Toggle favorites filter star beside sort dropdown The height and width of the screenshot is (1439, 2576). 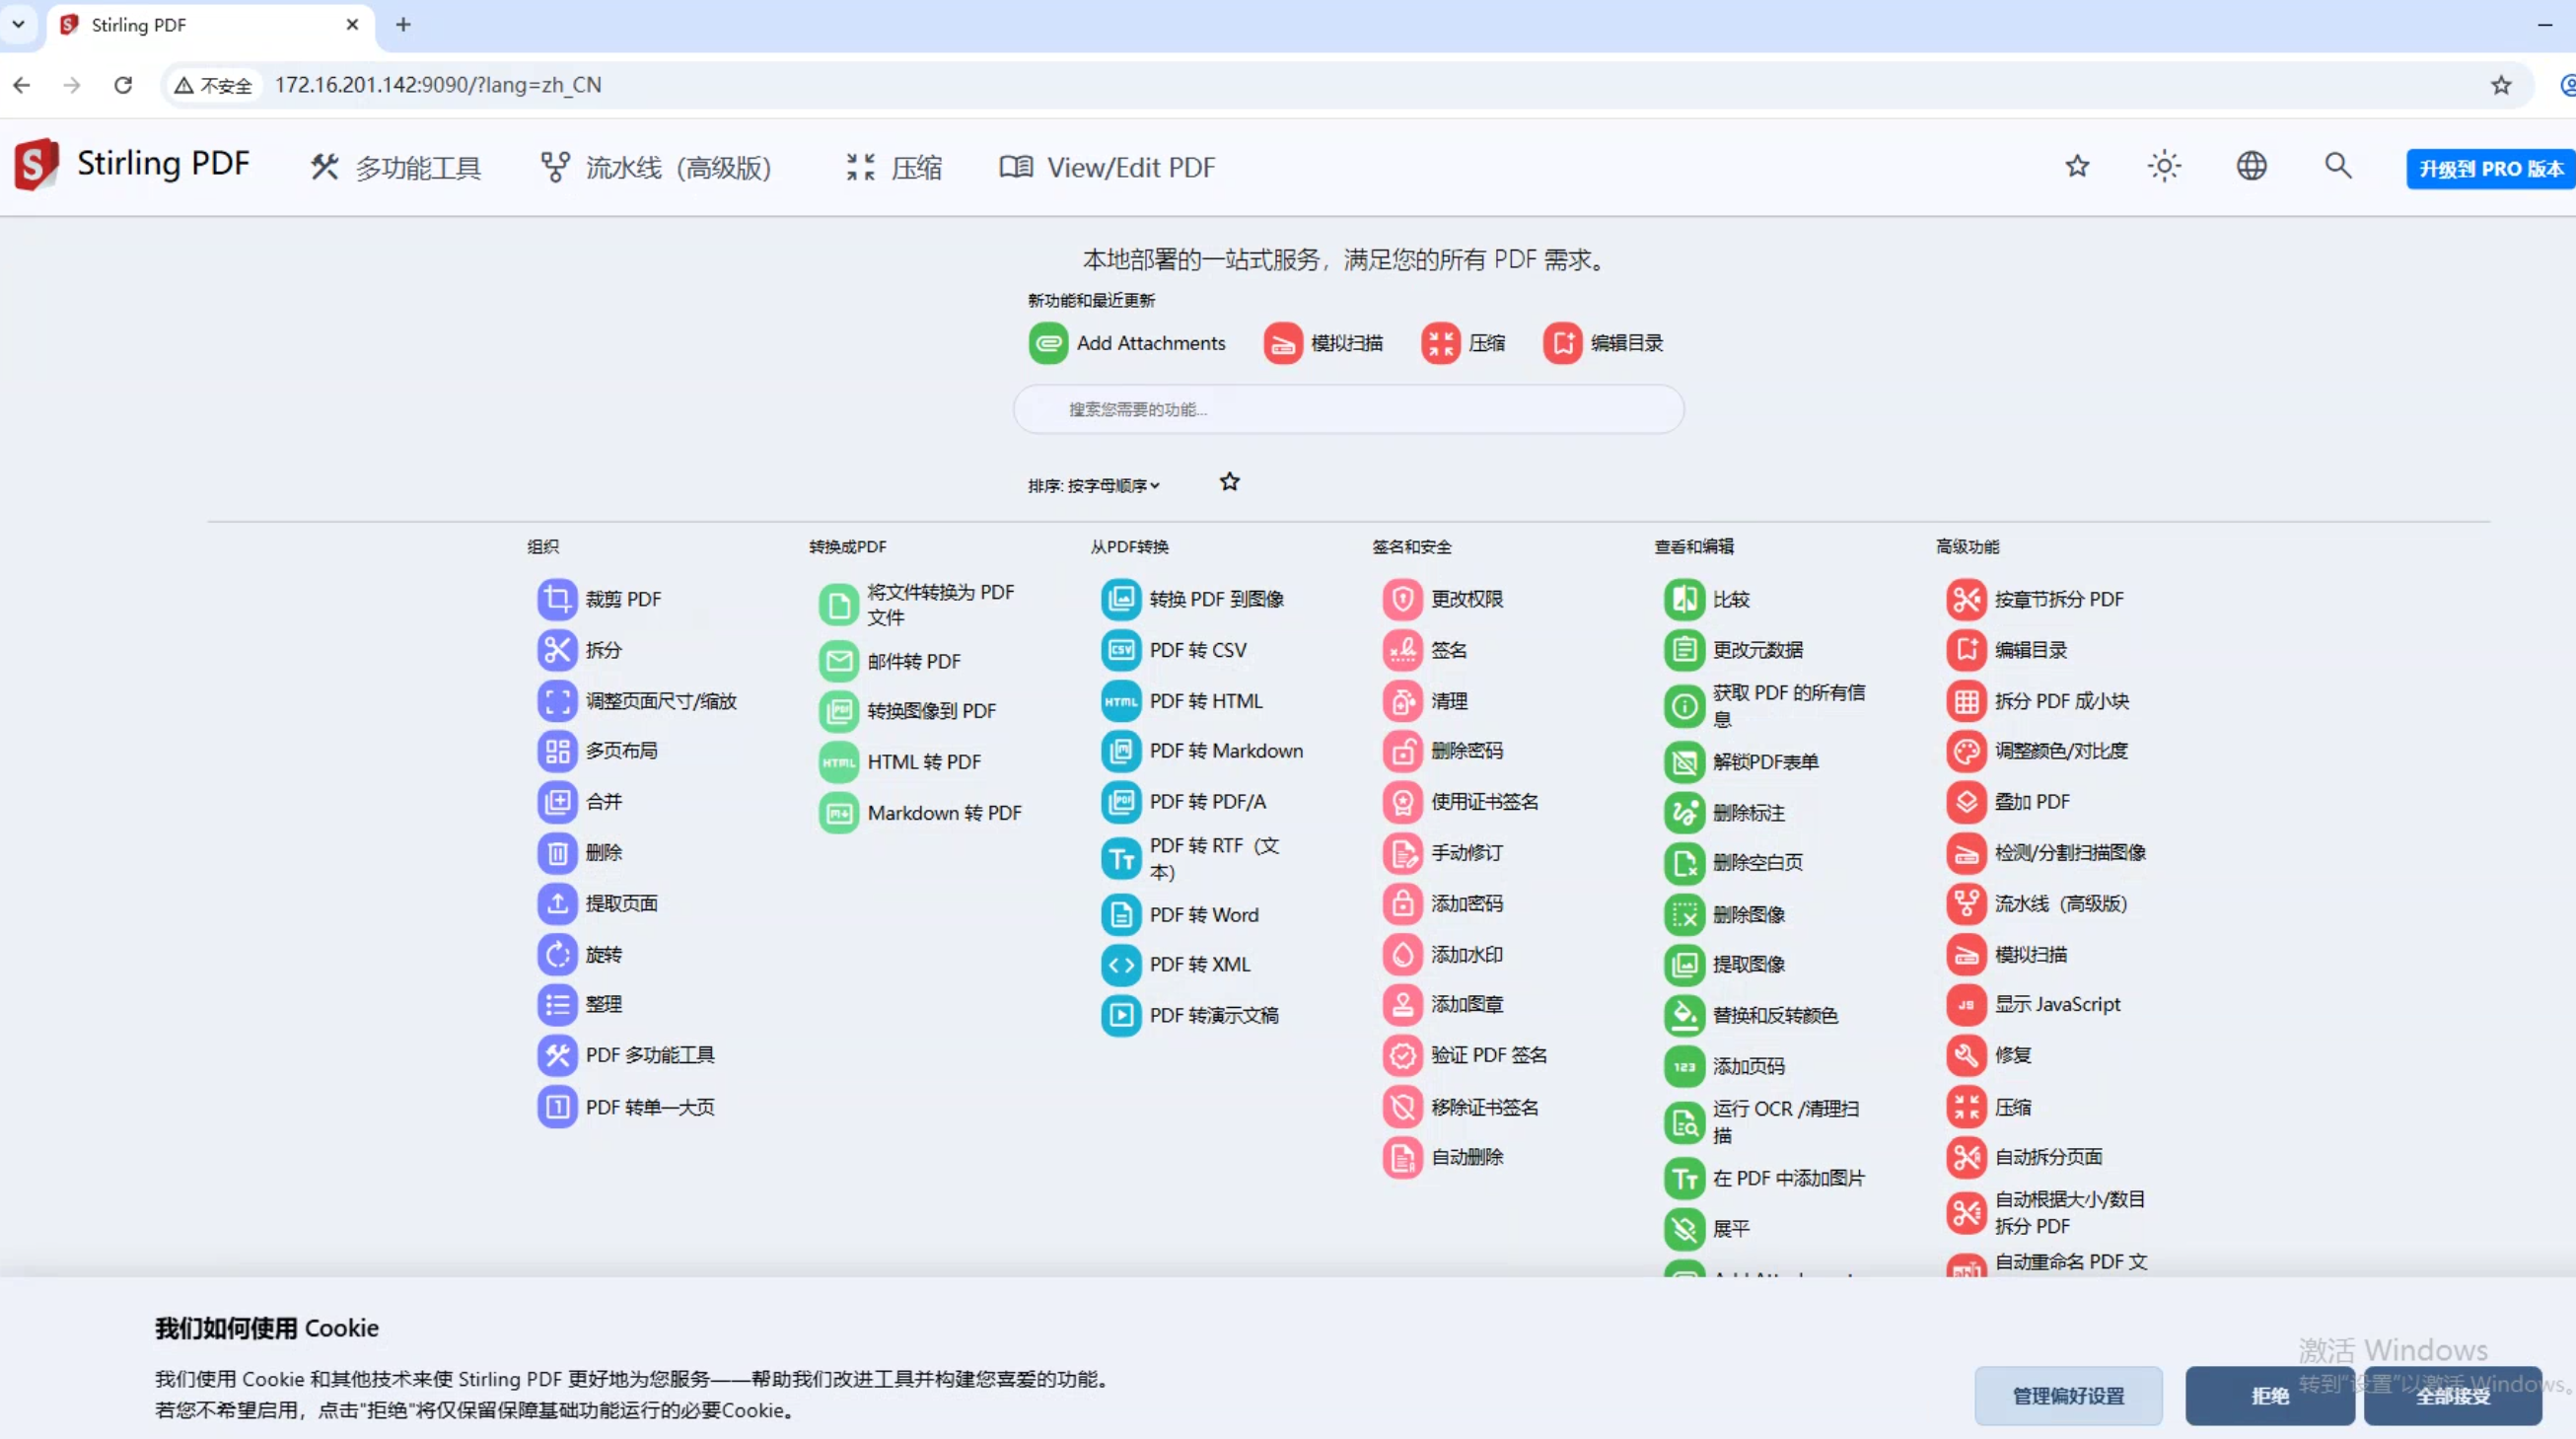click(1230, 483)
